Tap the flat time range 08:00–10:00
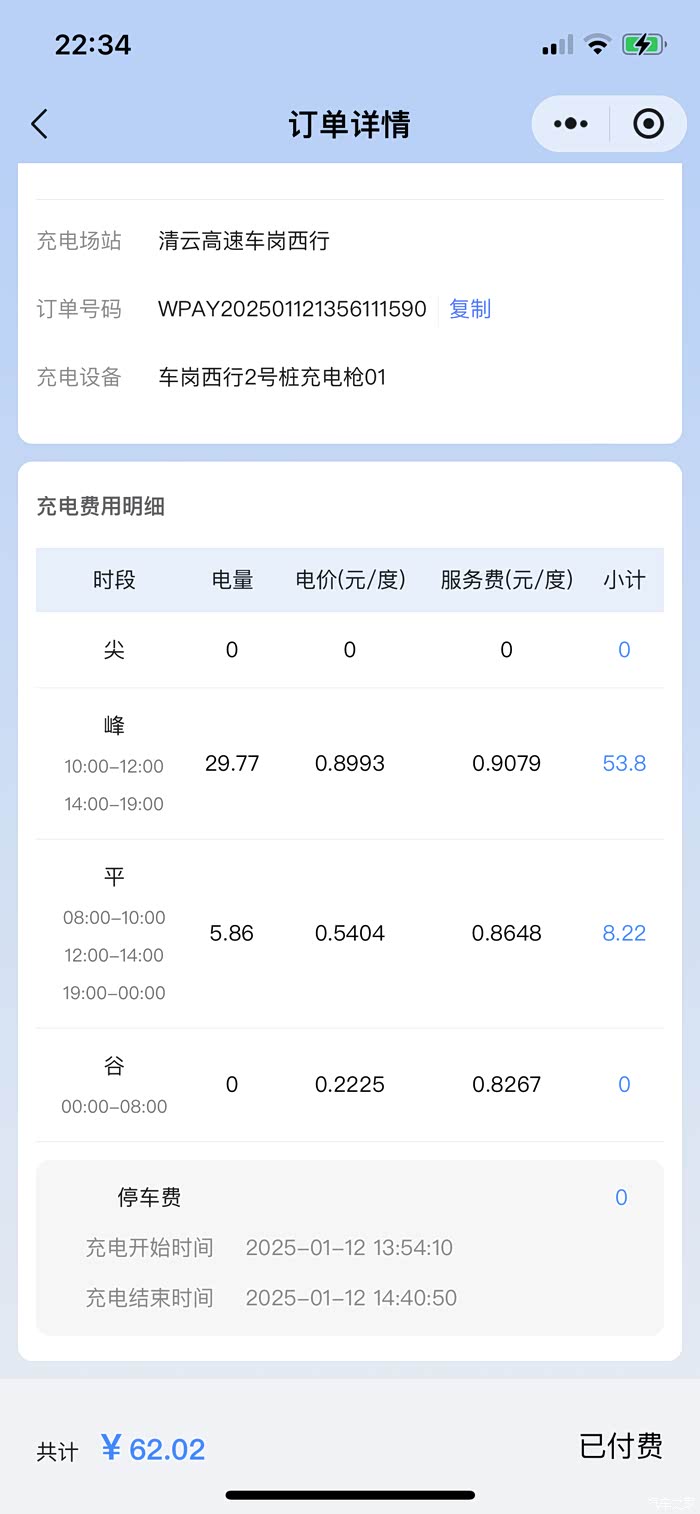Image resolution: width=700 pixels, height=1514 pixels. pos(114,917)
